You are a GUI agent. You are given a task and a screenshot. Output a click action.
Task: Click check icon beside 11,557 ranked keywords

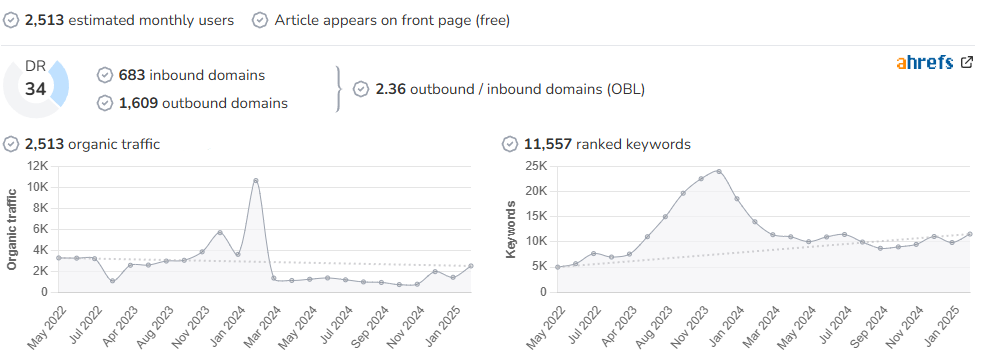click(x=510, y=144)
